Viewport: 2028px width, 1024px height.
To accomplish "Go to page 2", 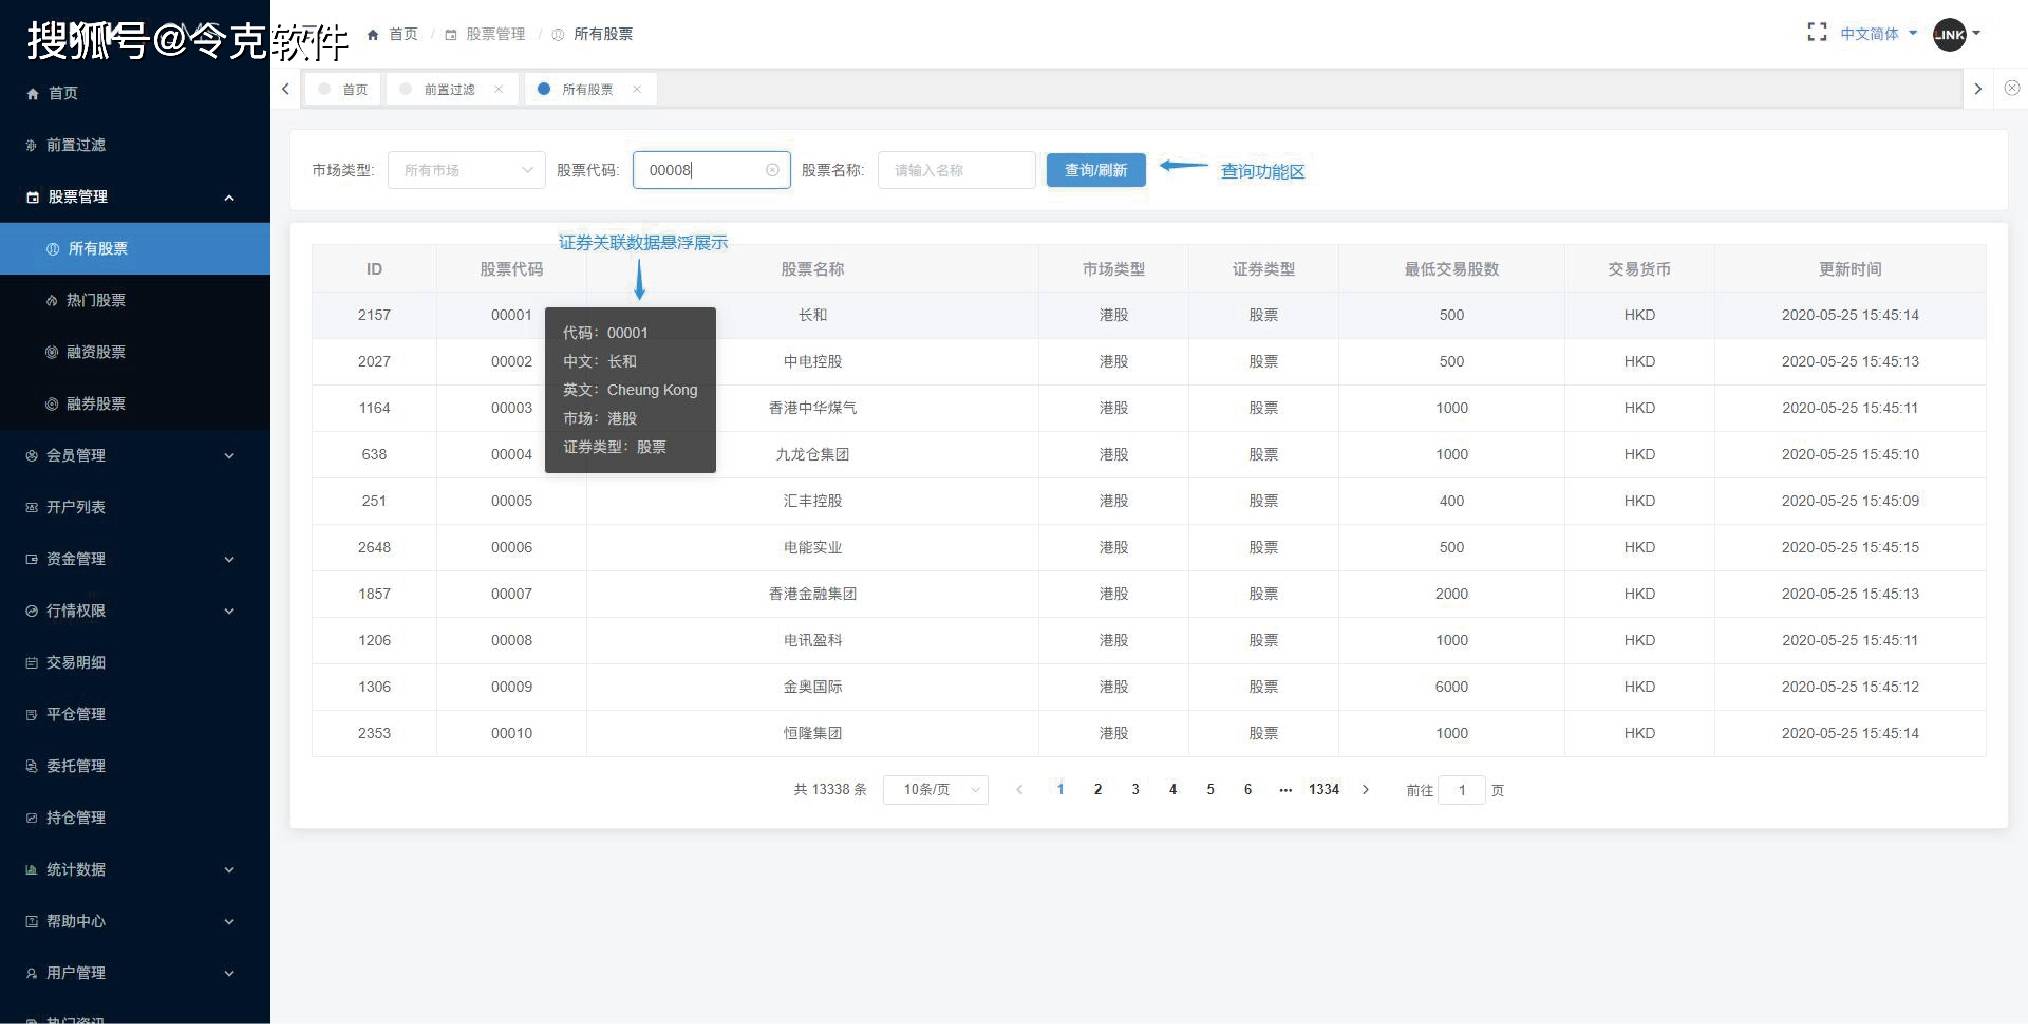I will pyautogui.click(x=1098, y=790).
